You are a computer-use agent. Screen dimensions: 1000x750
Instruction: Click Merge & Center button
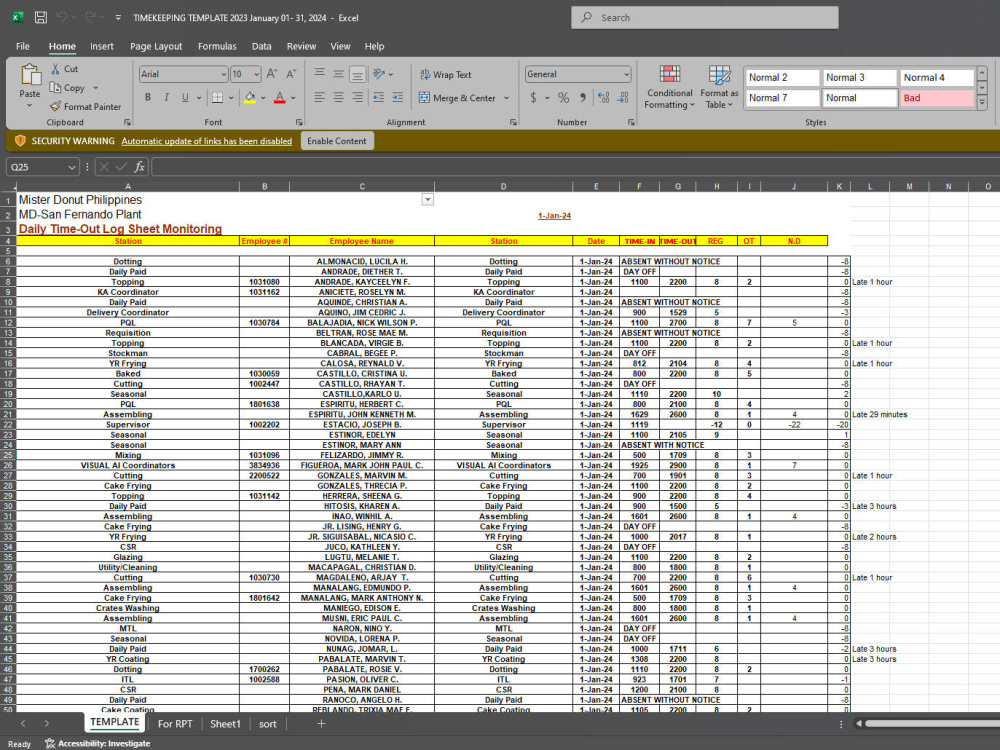click(x=457, y=98)
